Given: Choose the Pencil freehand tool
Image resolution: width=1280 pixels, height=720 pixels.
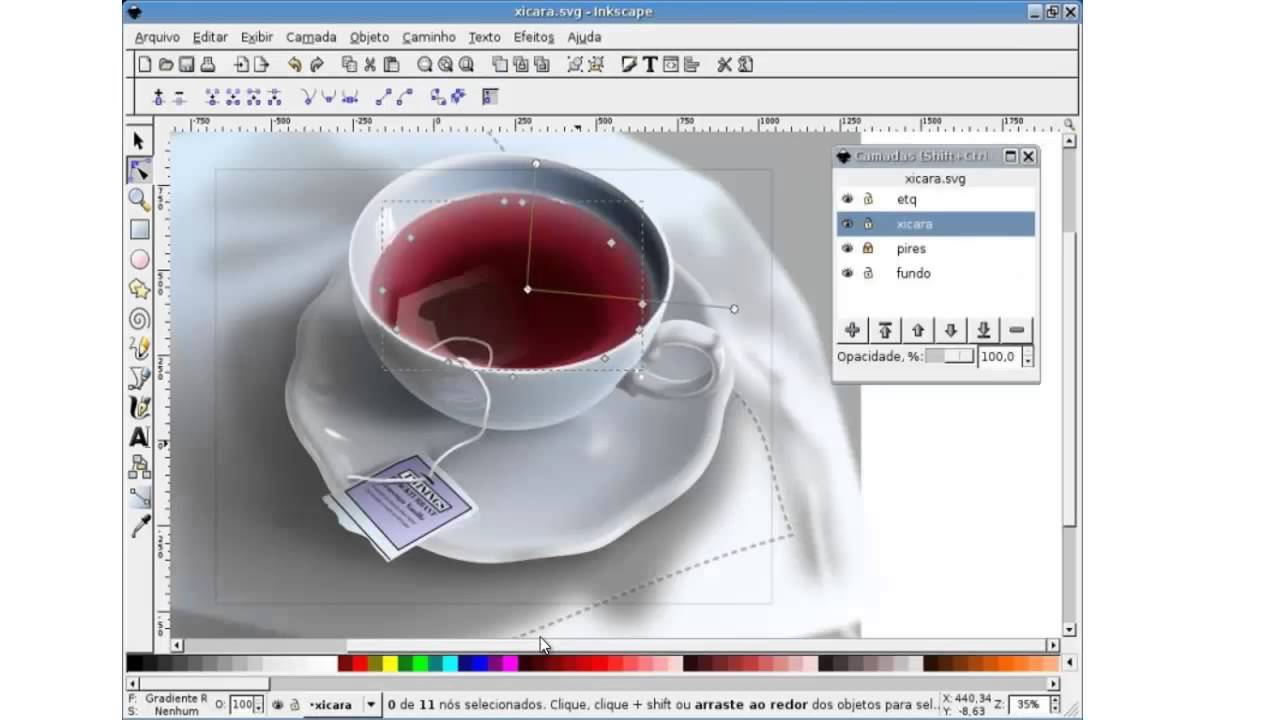Looking at the screenshot, I should coord(139,348).
